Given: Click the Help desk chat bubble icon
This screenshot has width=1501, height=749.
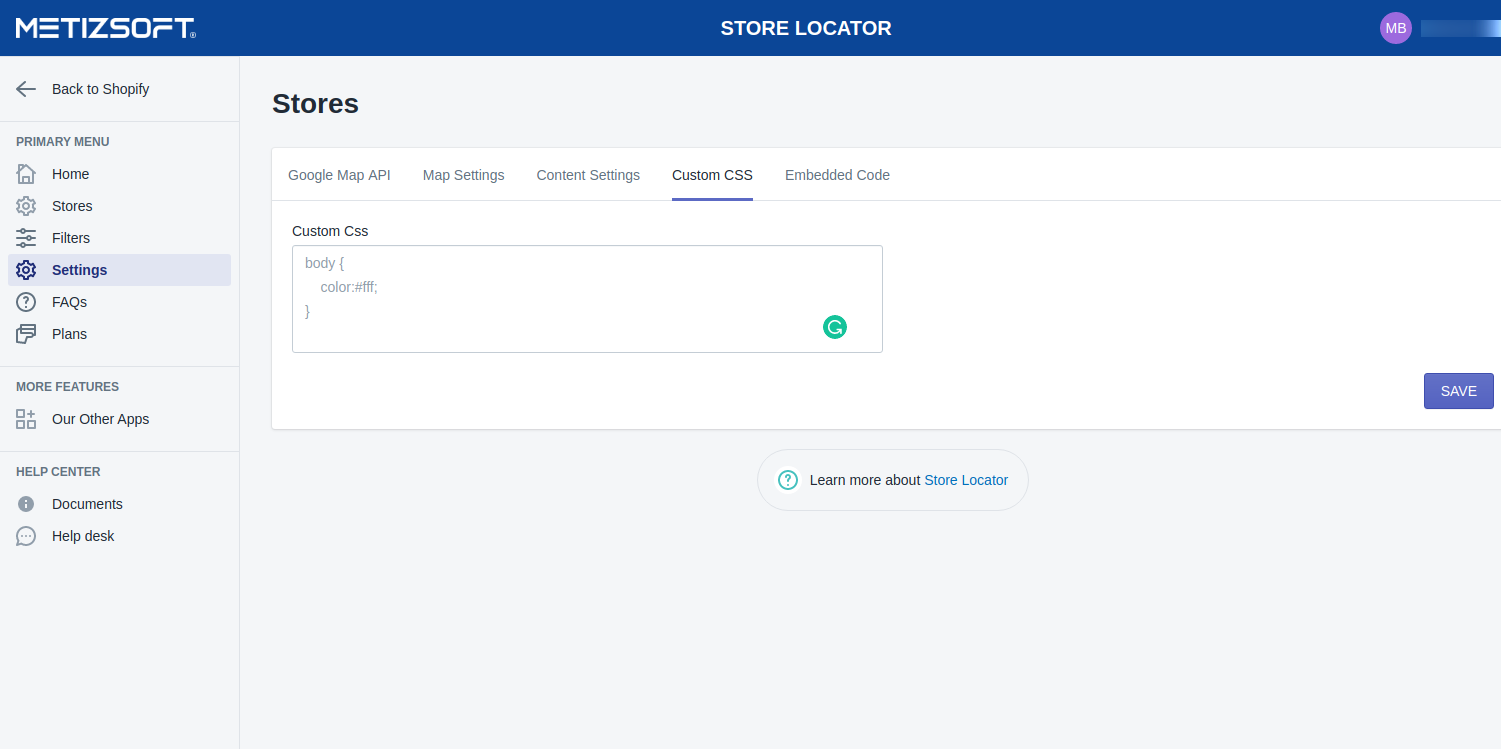Looking at the screenshot, I should click(26, 536).
